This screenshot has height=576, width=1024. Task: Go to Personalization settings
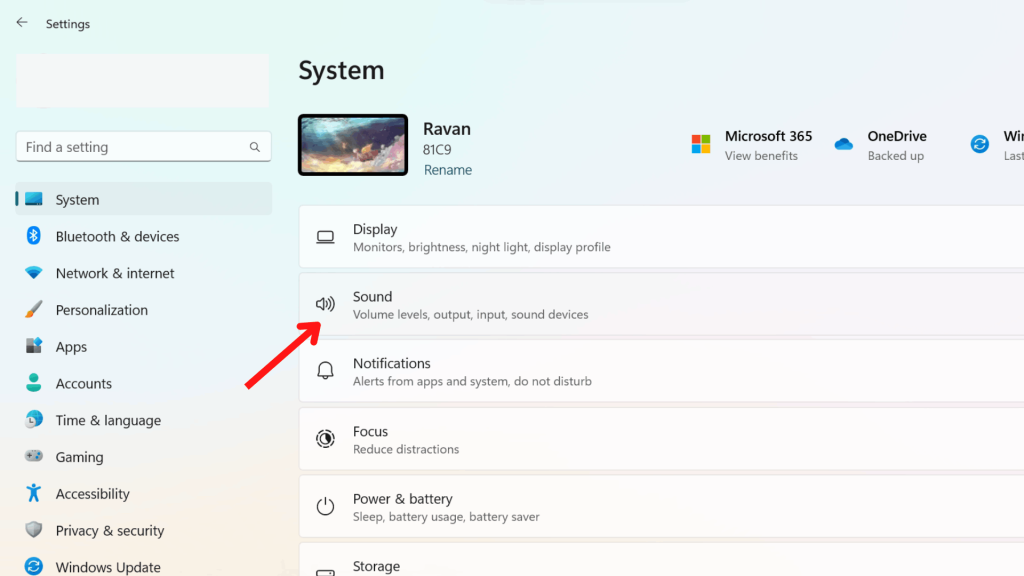click(144, 310)
